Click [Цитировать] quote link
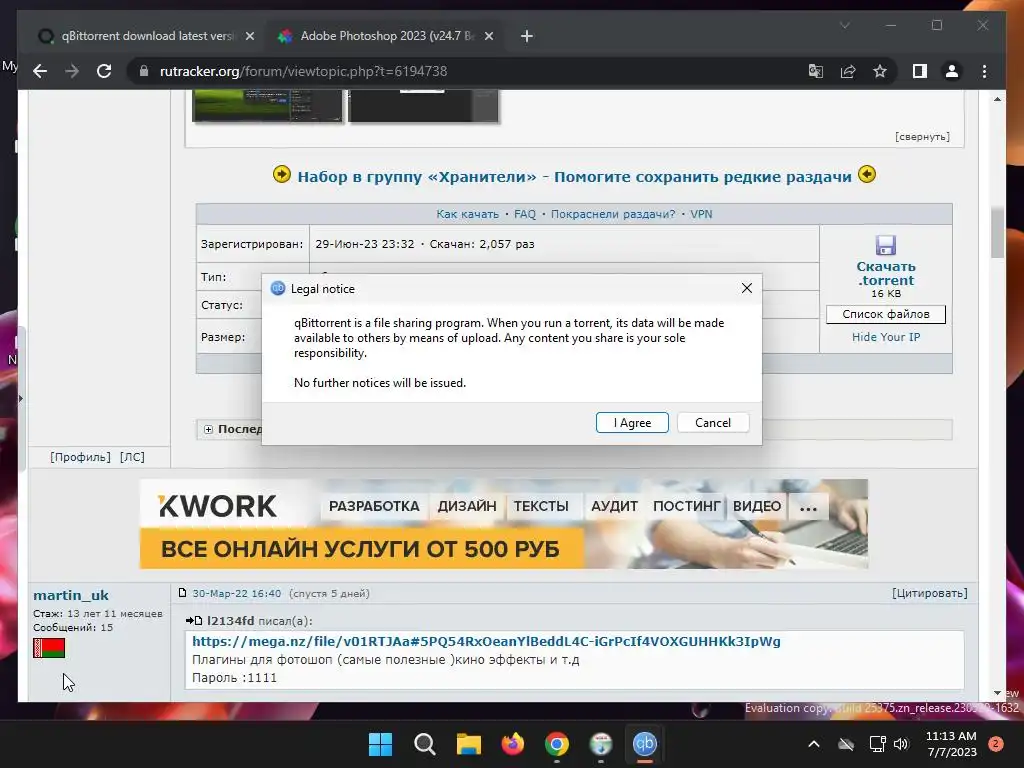Screen dimensions: 1024x768 tap(929, 593)
